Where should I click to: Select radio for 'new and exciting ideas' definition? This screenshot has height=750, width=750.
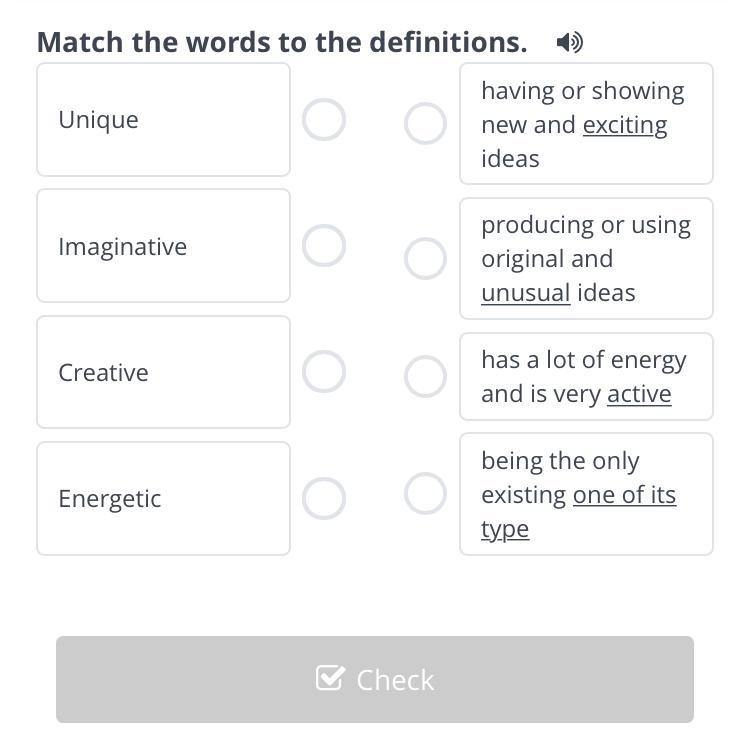[x=425, y=124]
